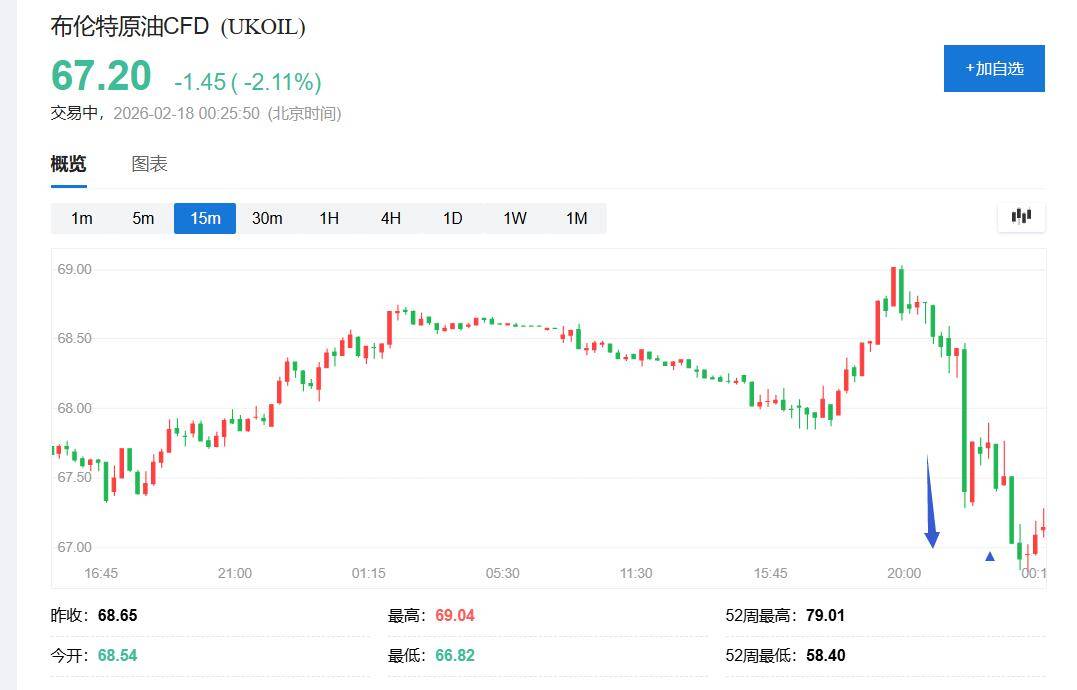1077x690 pixels.
Task: Select the 5m interval option
Action: point(143,218)
